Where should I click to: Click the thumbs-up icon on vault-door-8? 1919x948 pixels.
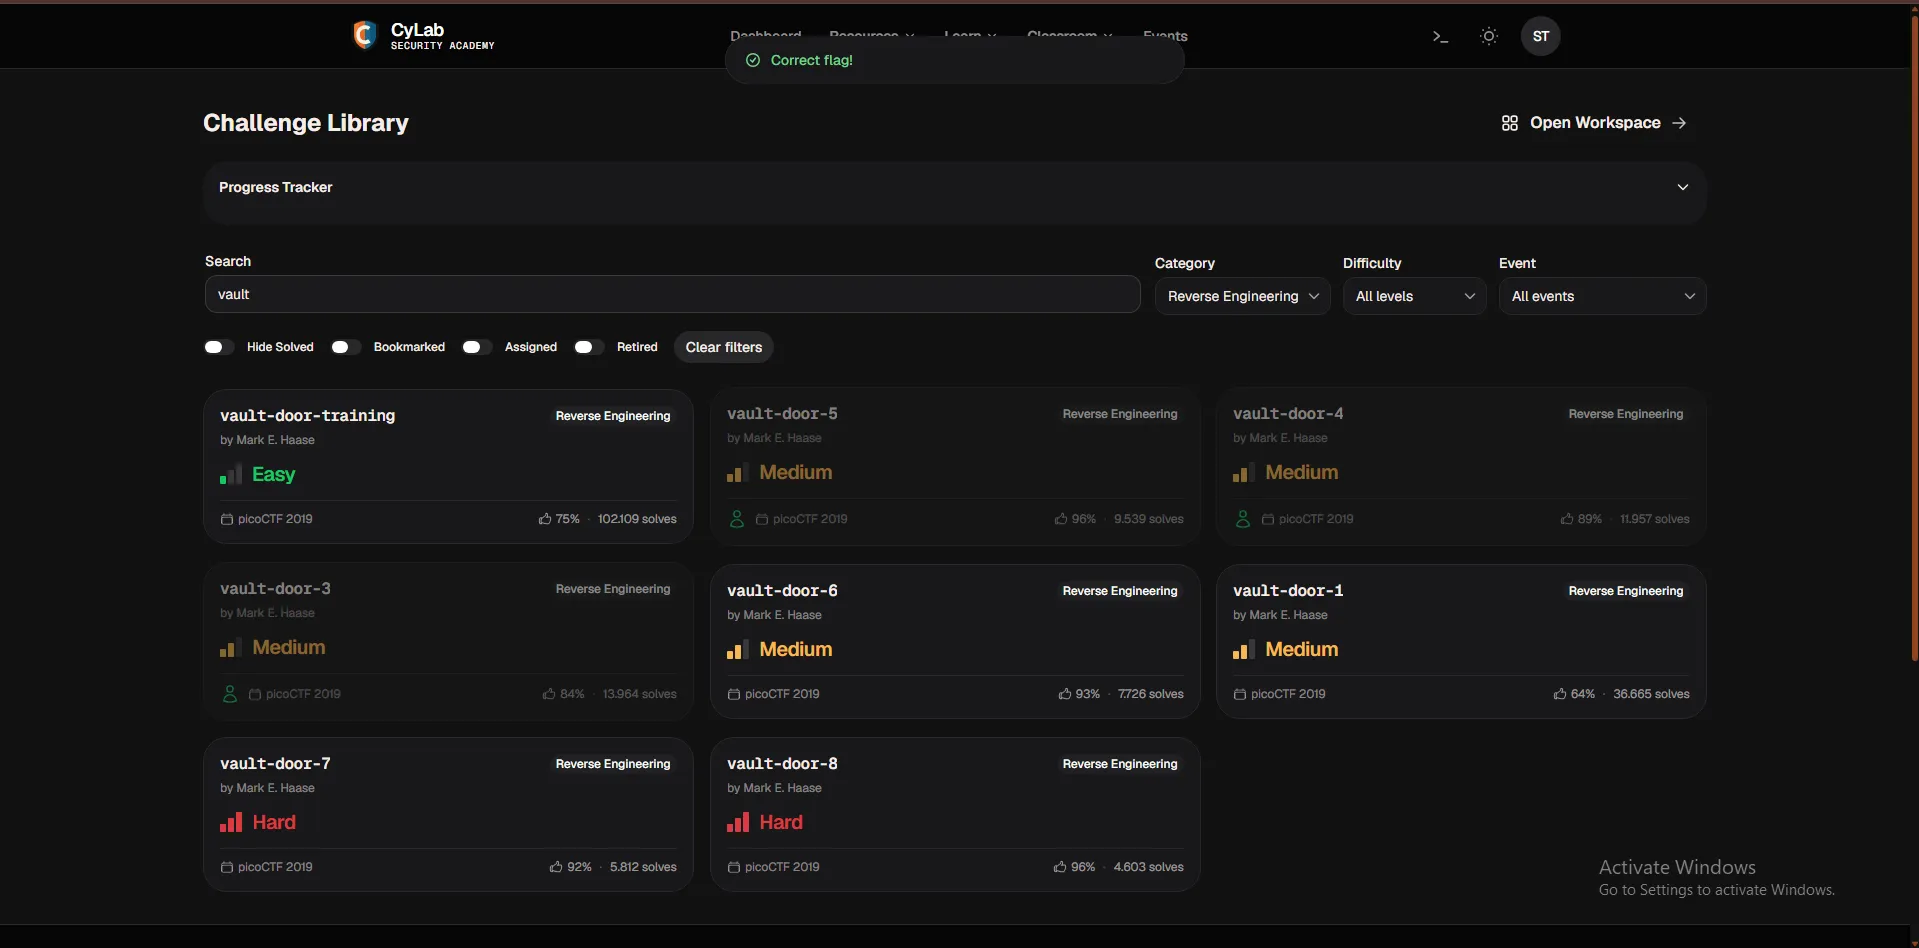[1060, 867]
